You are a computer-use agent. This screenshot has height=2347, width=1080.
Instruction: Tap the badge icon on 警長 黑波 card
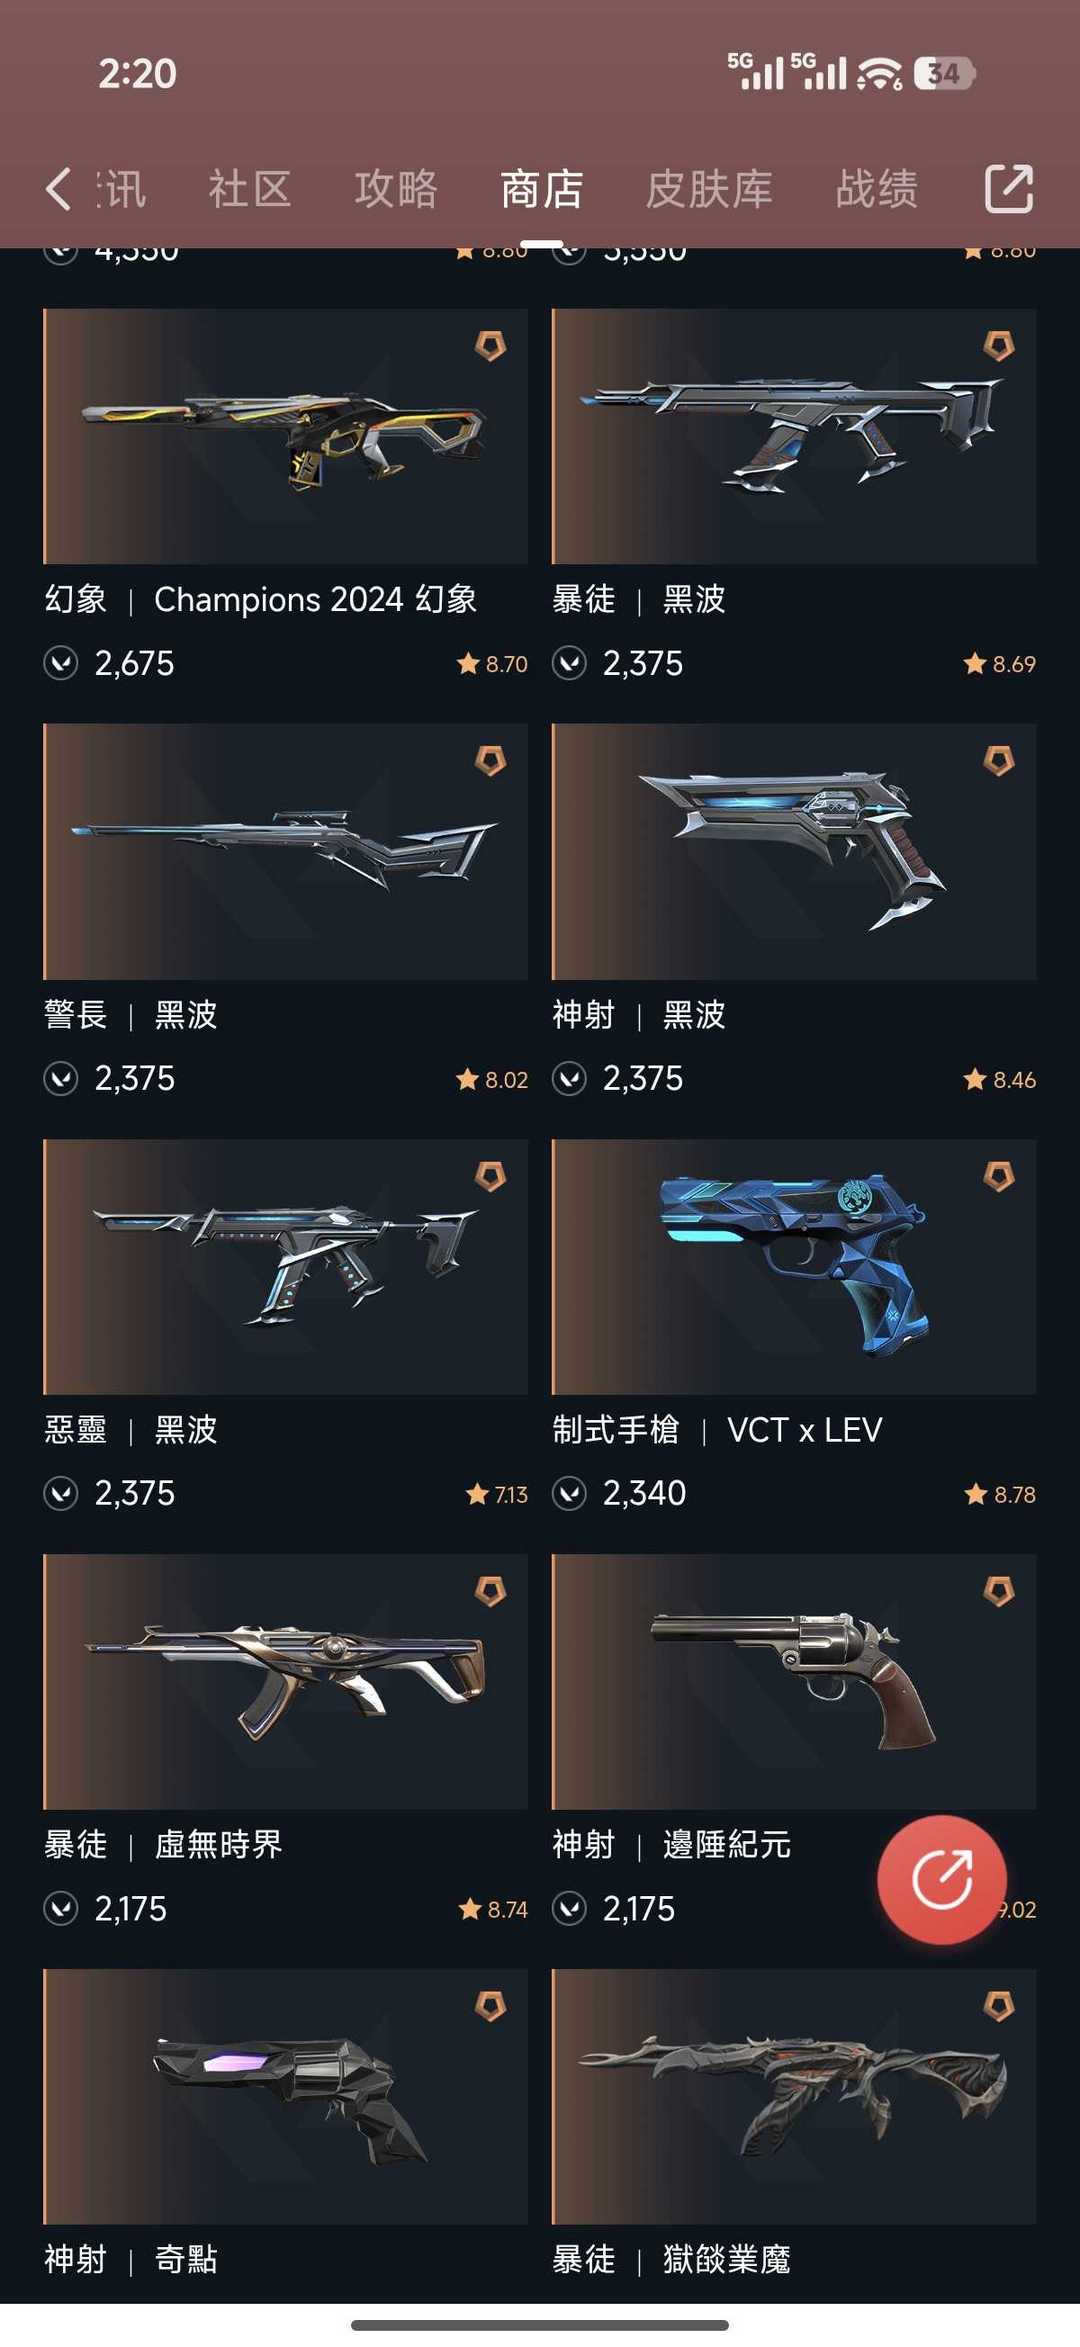tap(490, 761)
